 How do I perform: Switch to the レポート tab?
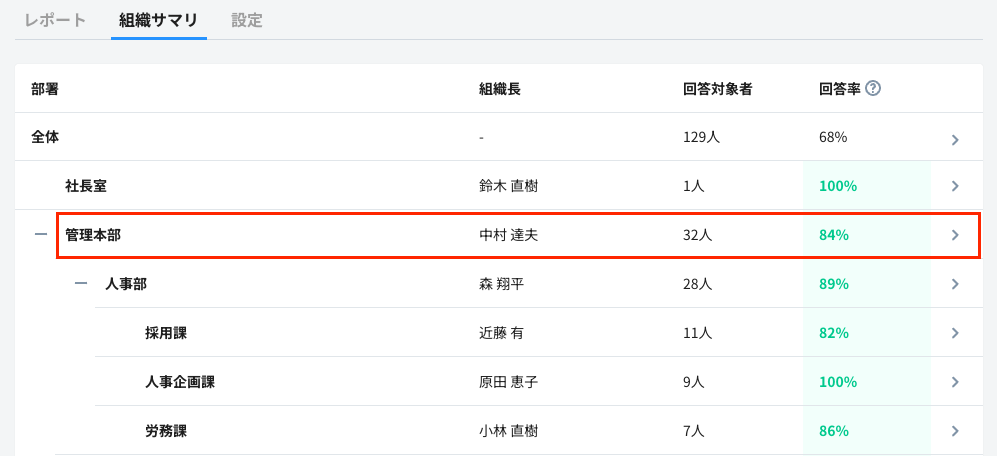(x=55, y=20)
